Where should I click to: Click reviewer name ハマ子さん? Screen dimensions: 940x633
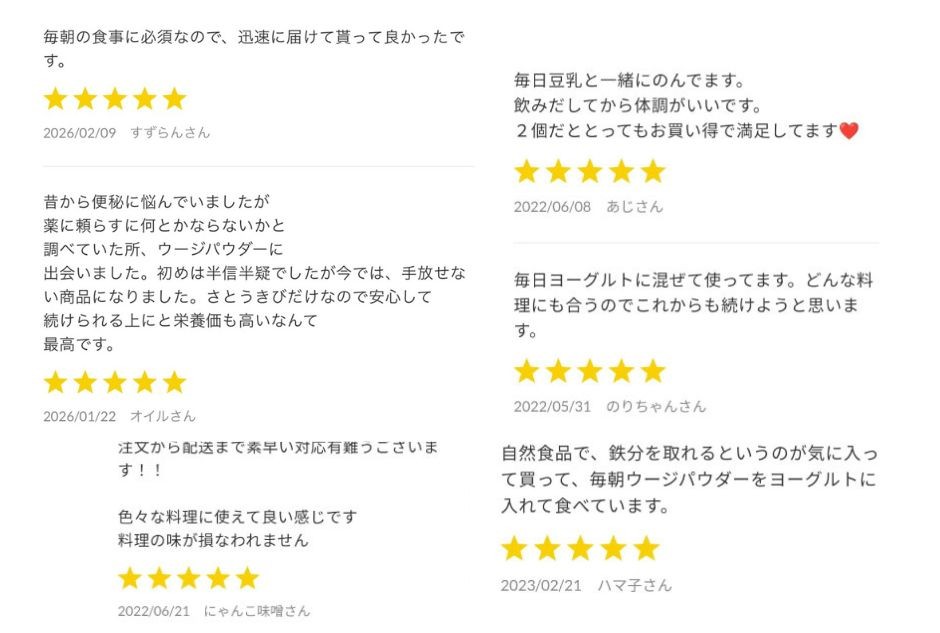[635, 586]
